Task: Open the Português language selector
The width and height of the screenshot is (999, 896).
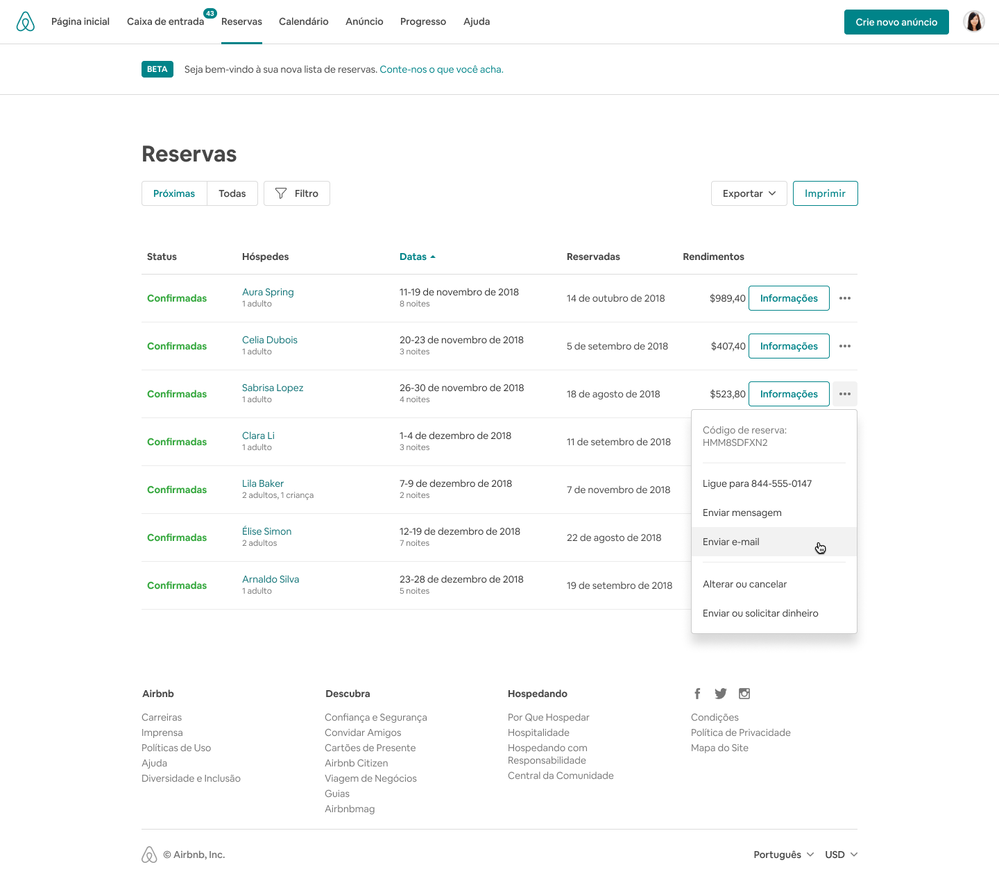Action: tap(783, 855)
